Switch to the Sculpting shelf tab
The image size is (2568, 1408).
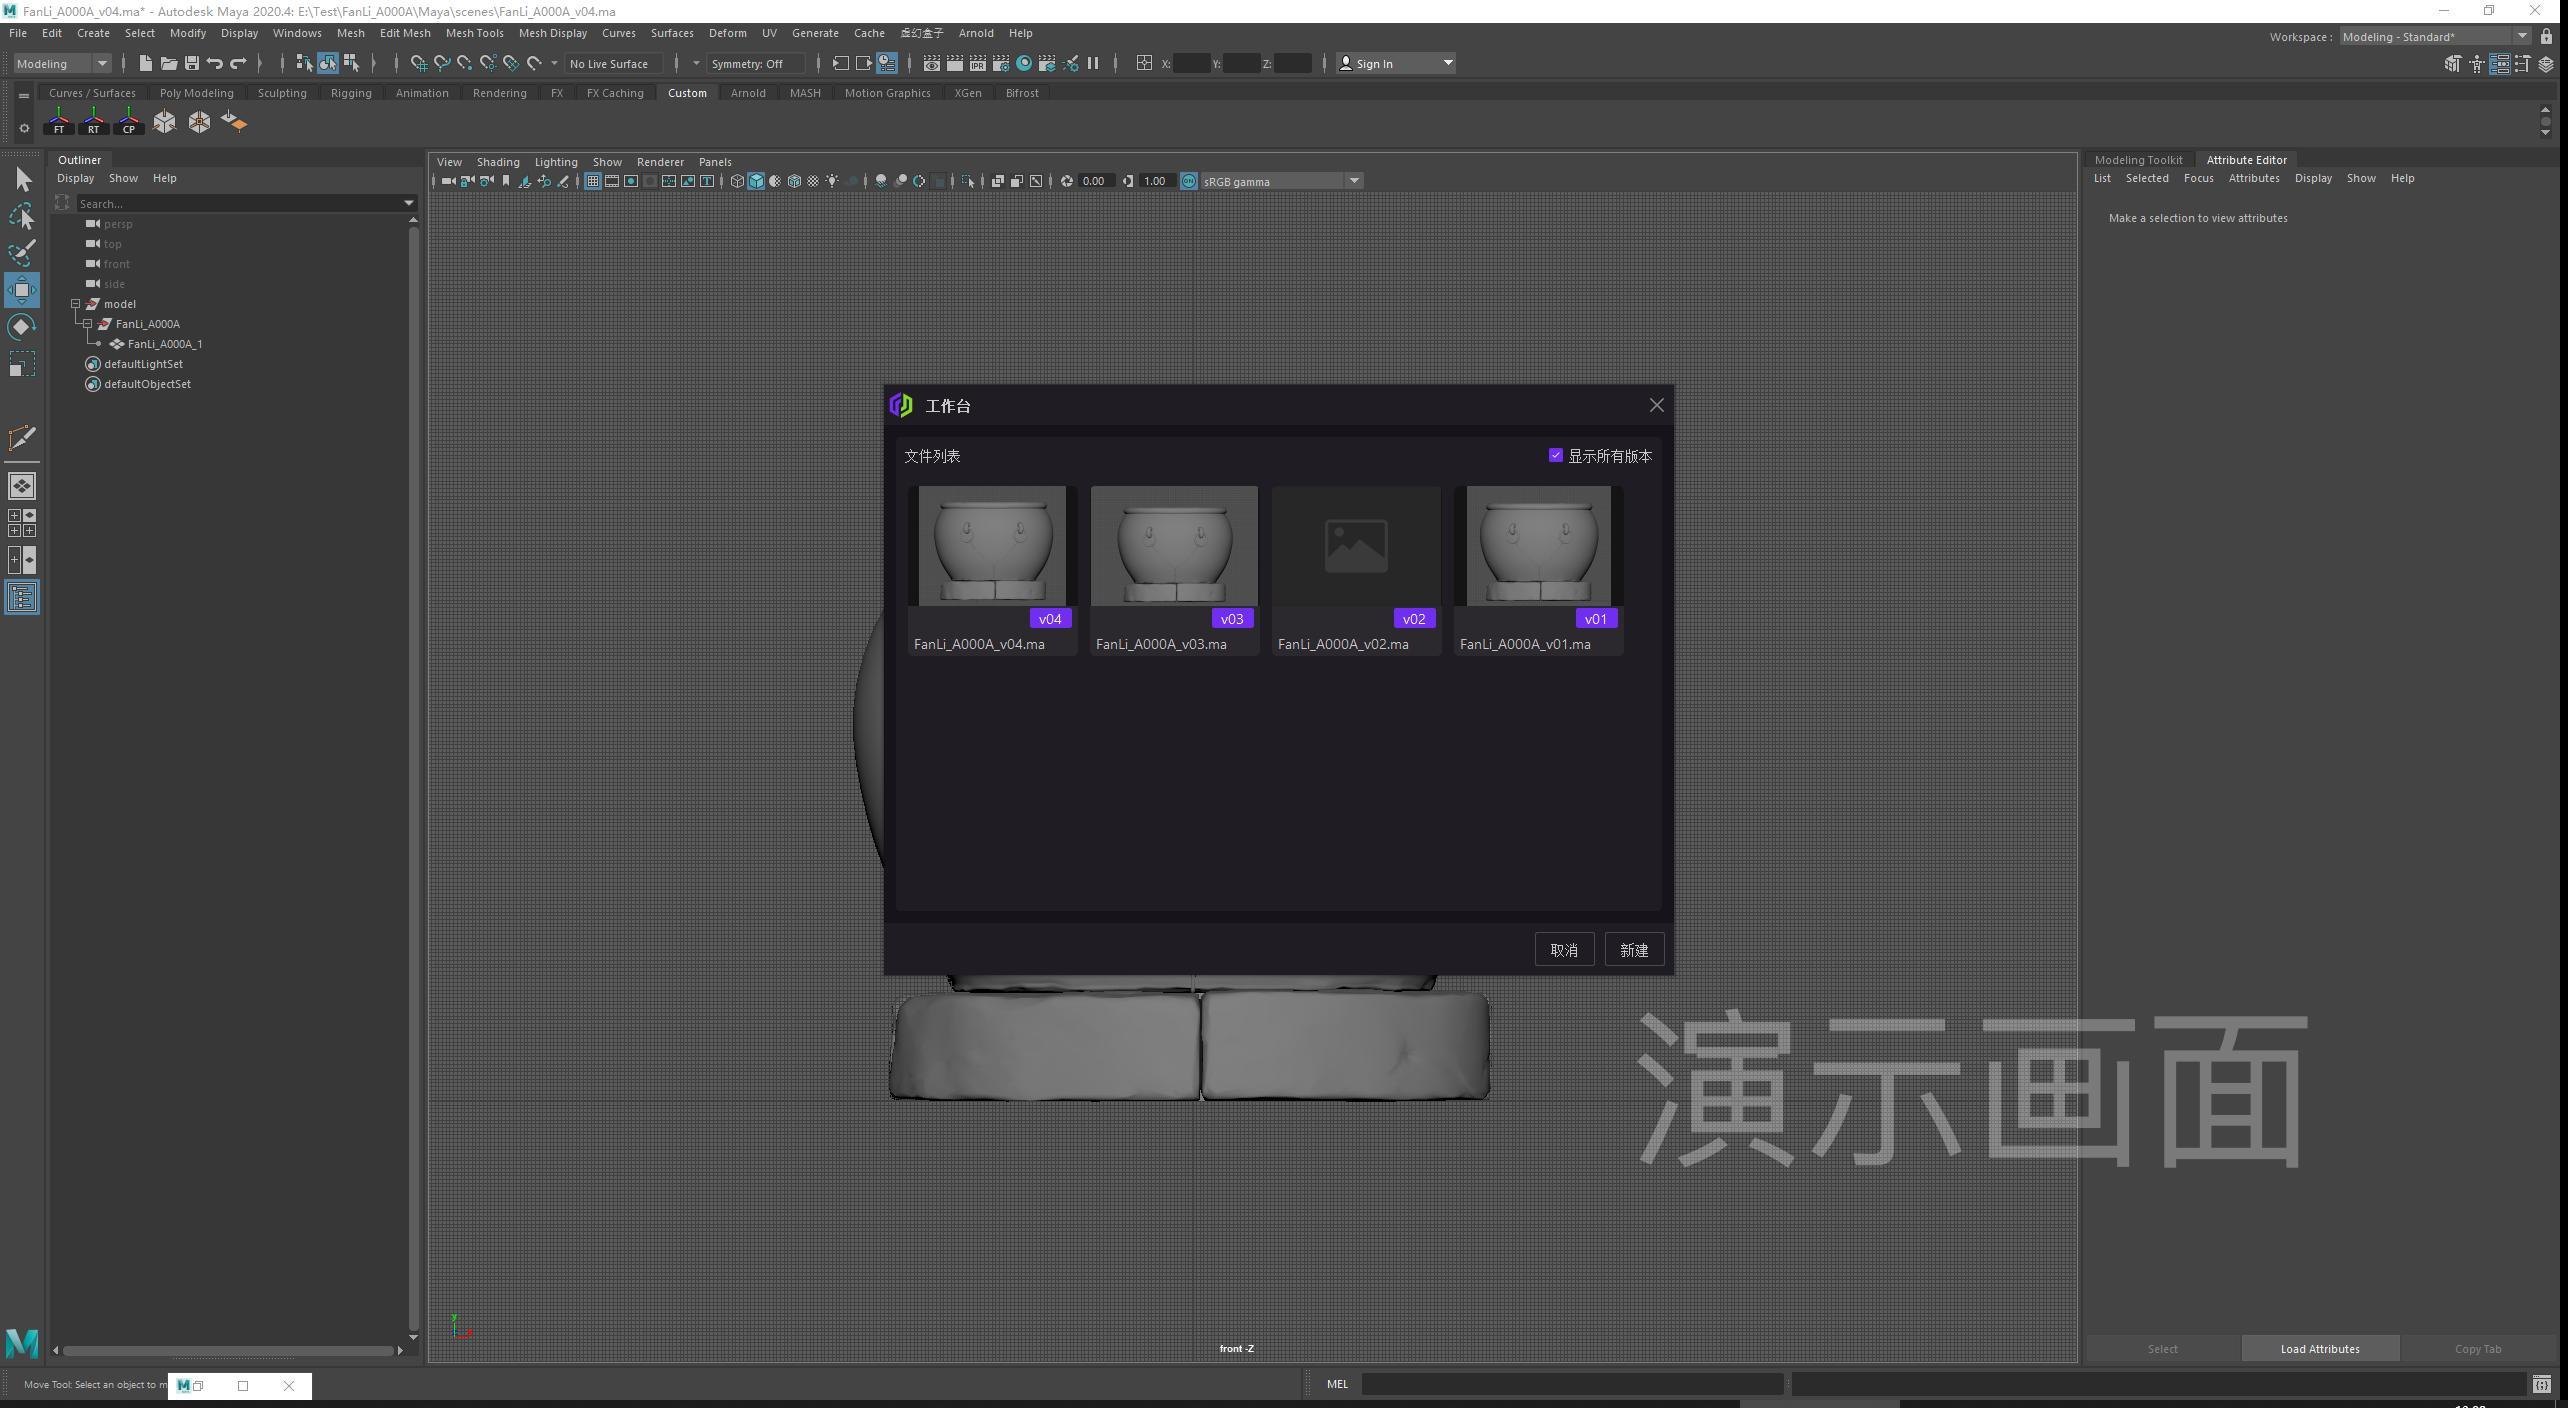click(x=282, y=93)
